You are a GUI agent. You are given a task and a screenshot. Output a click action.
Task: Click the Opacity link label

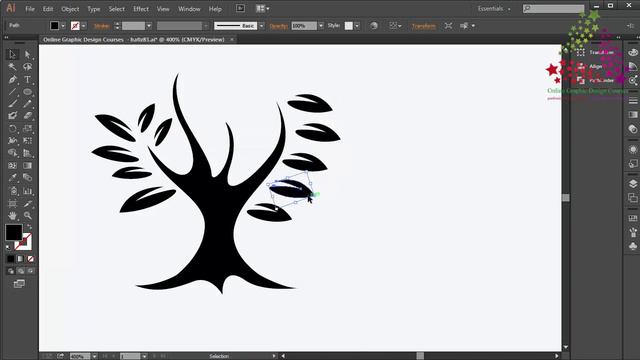click(x=279, y=26)
